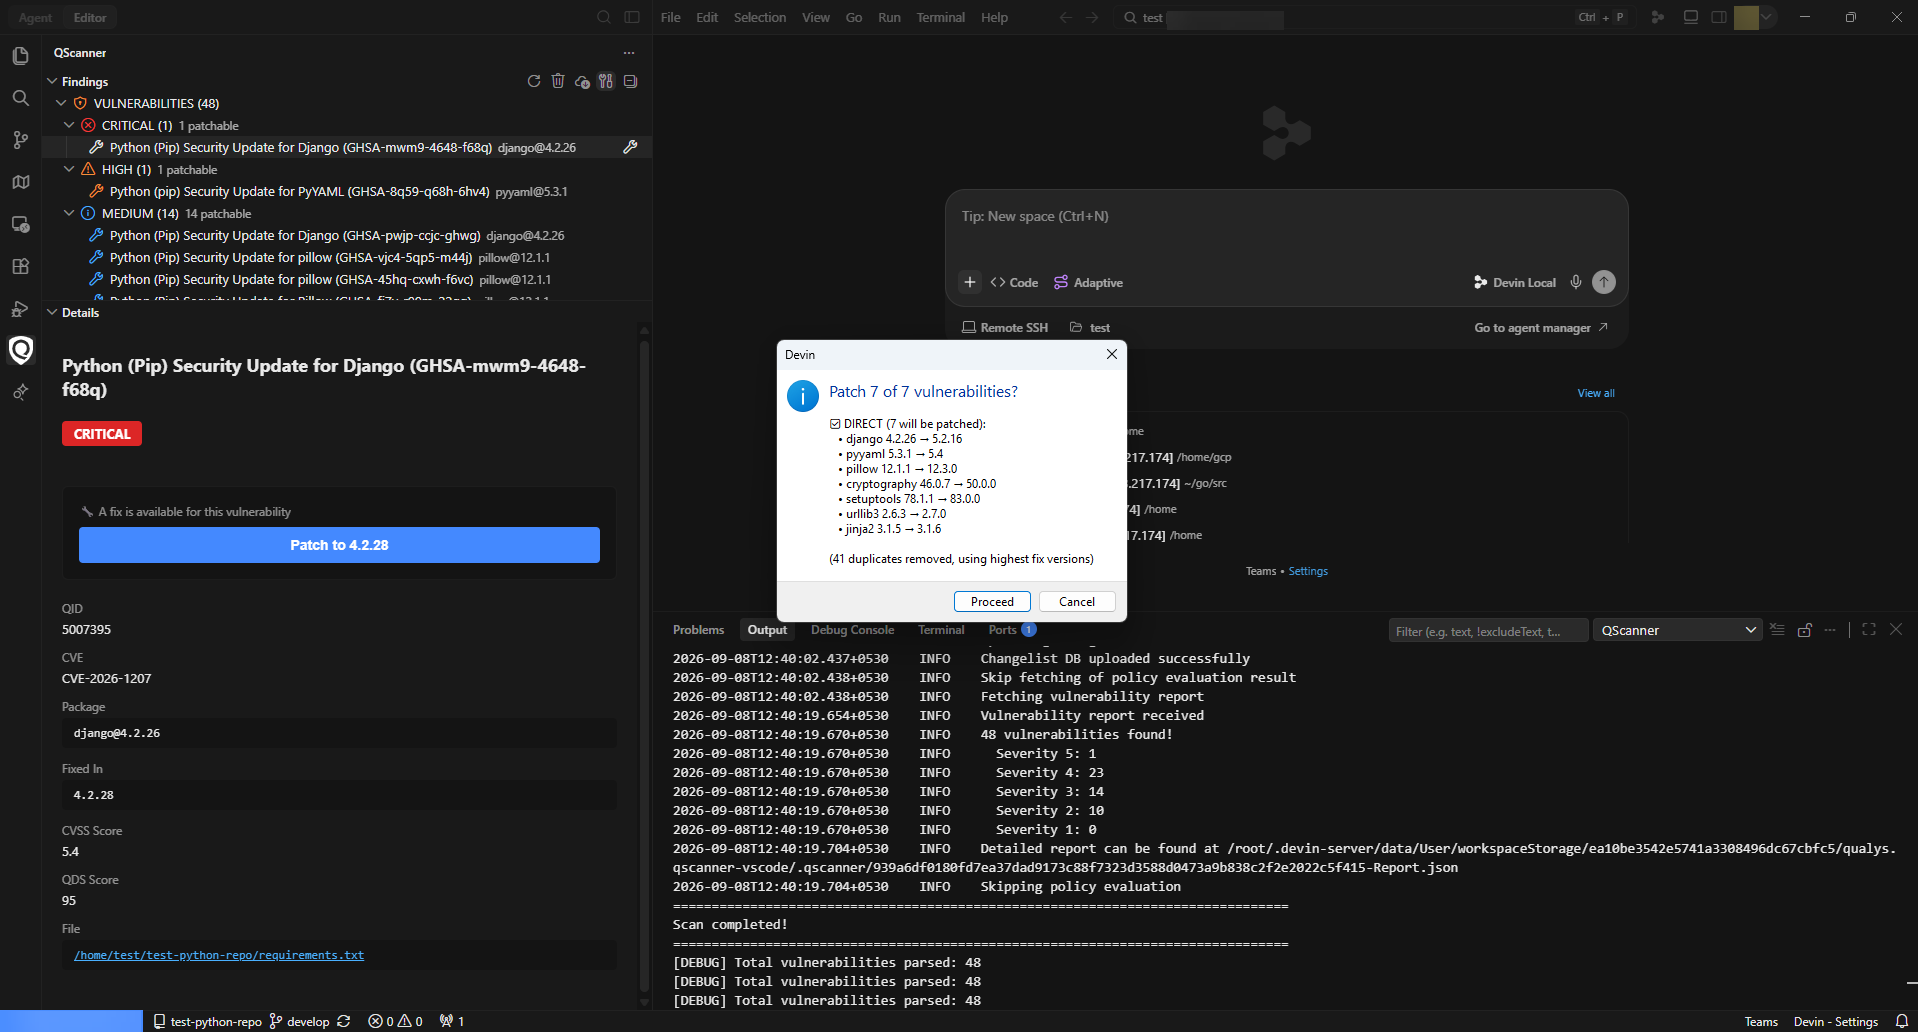This screenshot has width=1918, height=1032.
Task: Click the patch-all tools icon in Findings
Action: click(606, 81)
